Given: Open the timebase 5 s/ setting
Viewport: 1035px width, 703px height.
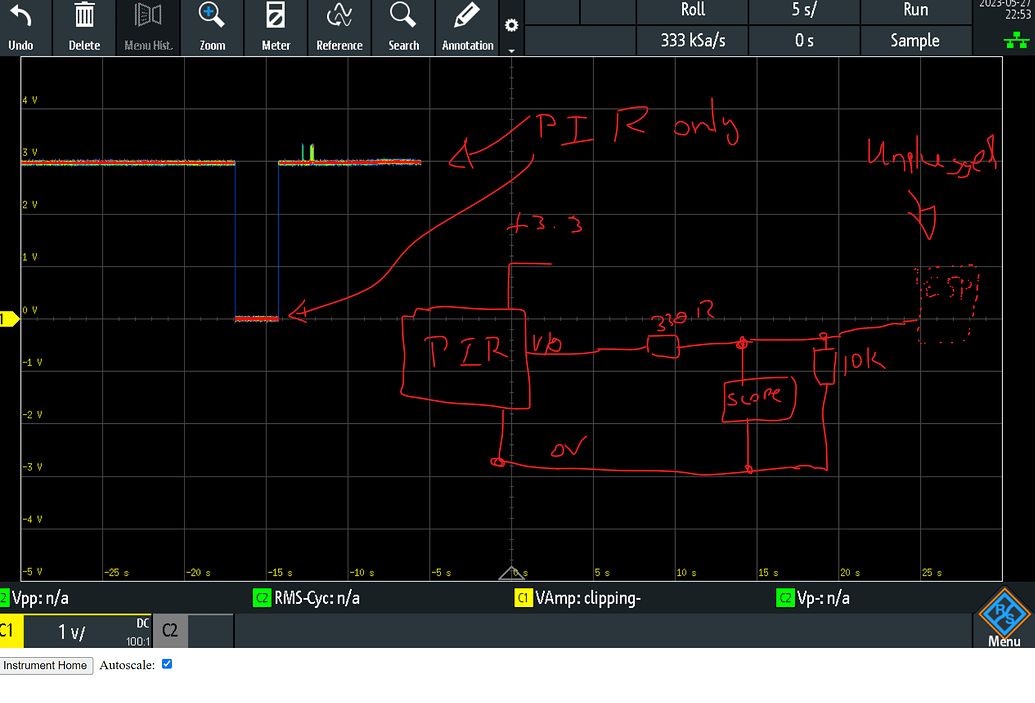Looking at the screenshot, I should point(804,11).
